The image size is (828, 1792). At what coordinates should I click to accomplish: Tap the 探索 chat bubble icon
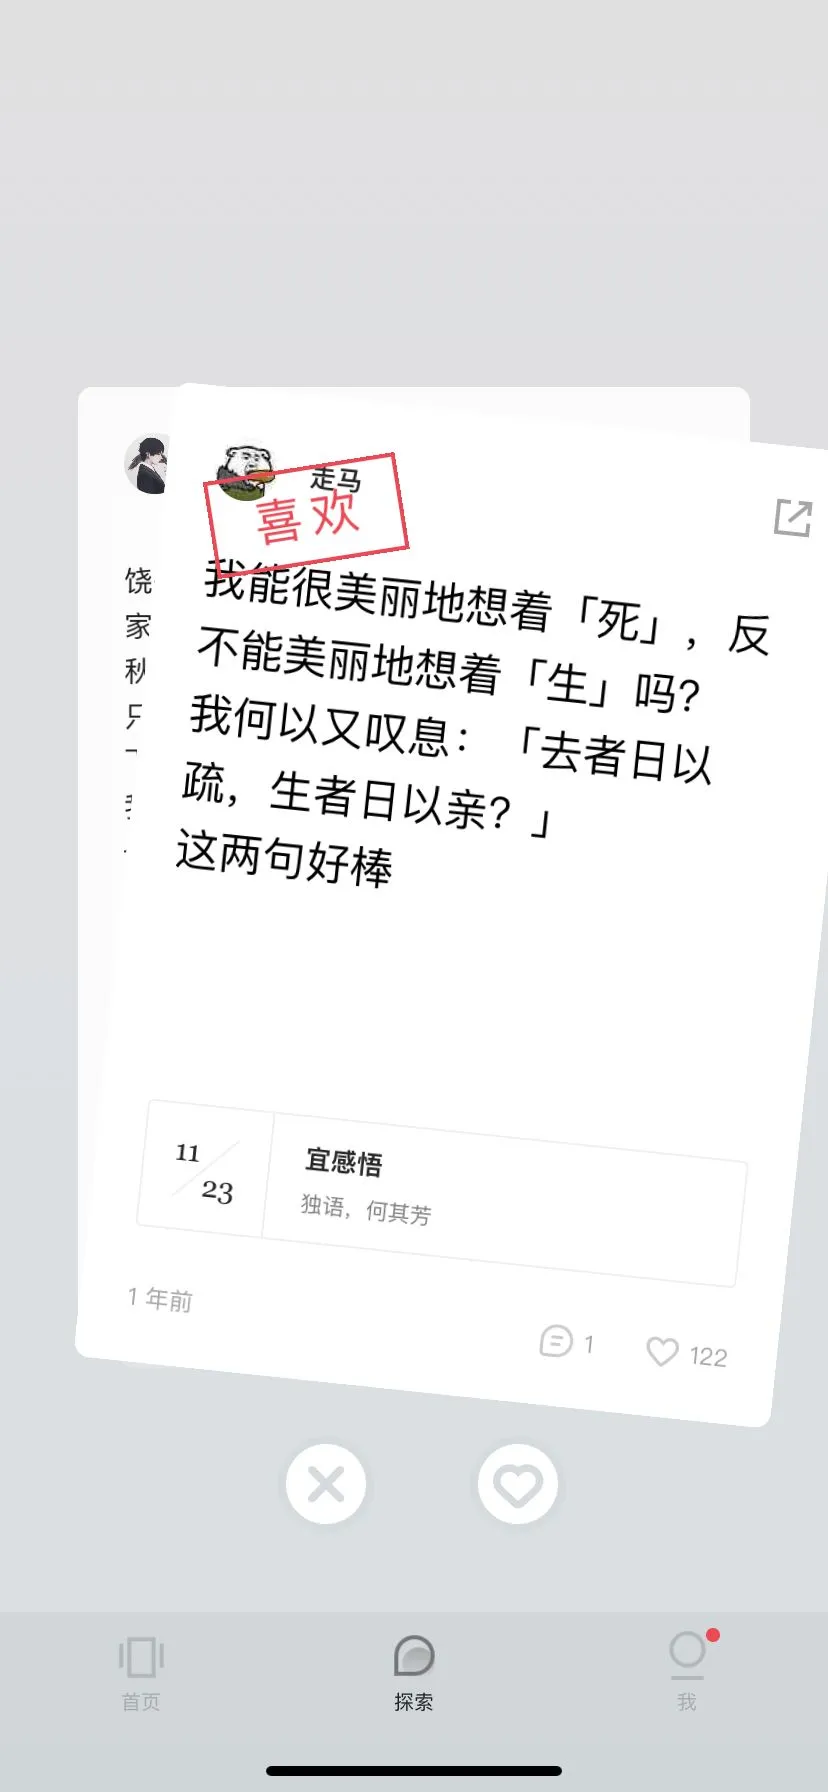[414, 1656]
